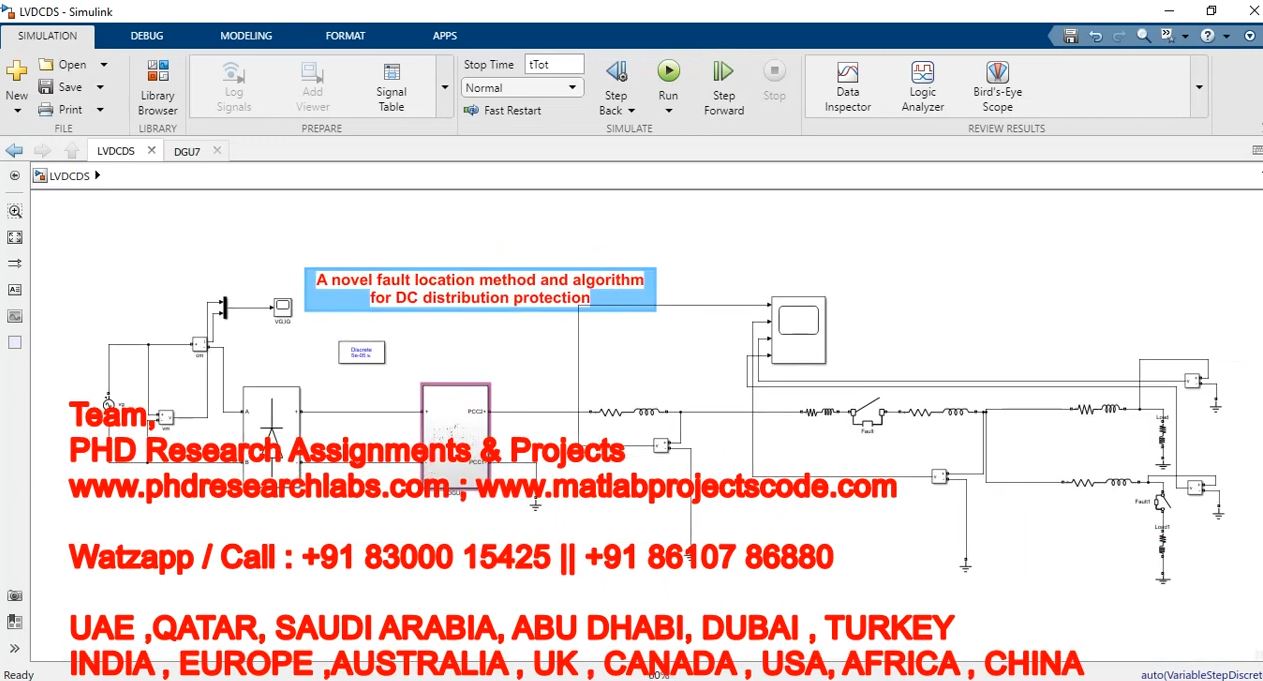Open the Signal Table
This screenshot has width=1263, height=681.
(x=392, y=88)
